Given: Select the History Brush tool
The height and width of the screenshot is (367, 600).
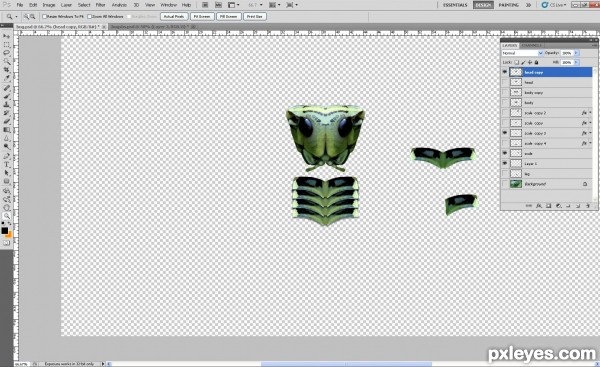Looking at the screenshot, I should 7,113.
